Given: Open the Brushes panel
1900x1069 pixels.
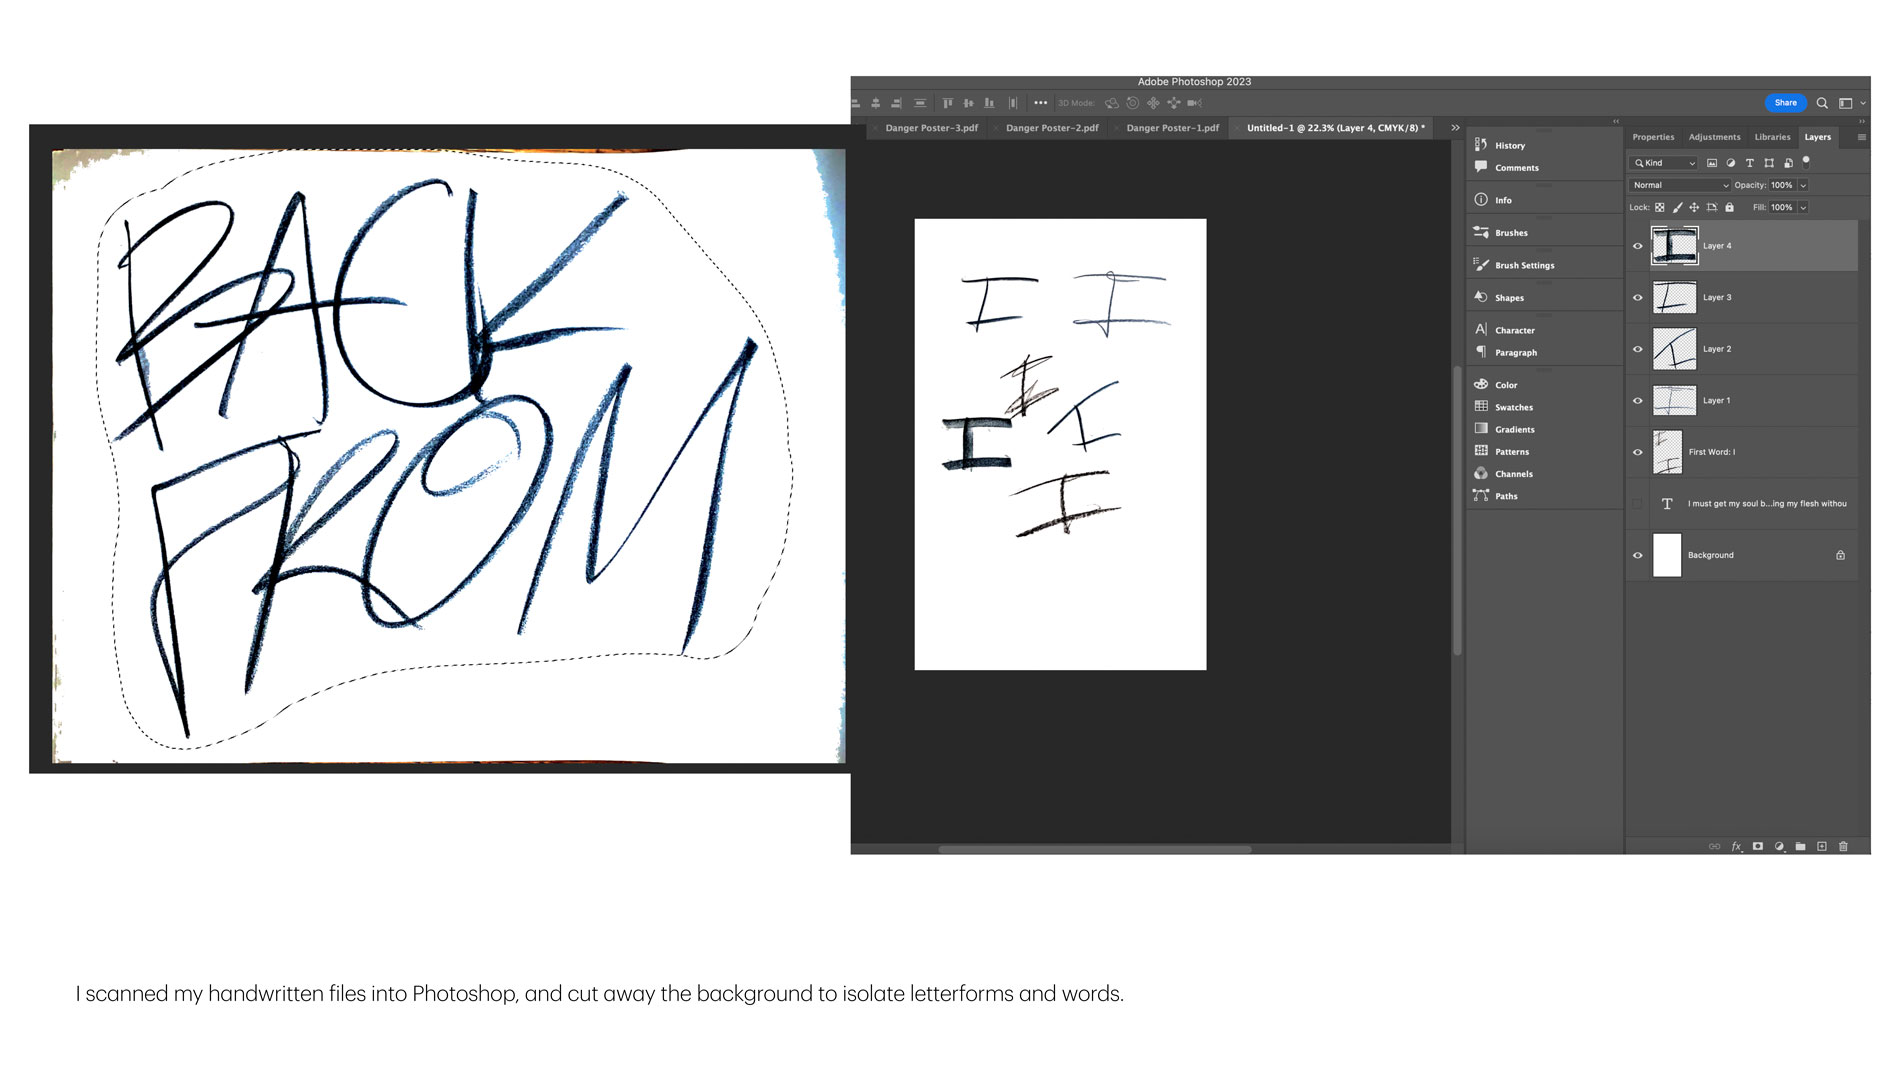Looking at the screenshot, I should coord(1508,232).
